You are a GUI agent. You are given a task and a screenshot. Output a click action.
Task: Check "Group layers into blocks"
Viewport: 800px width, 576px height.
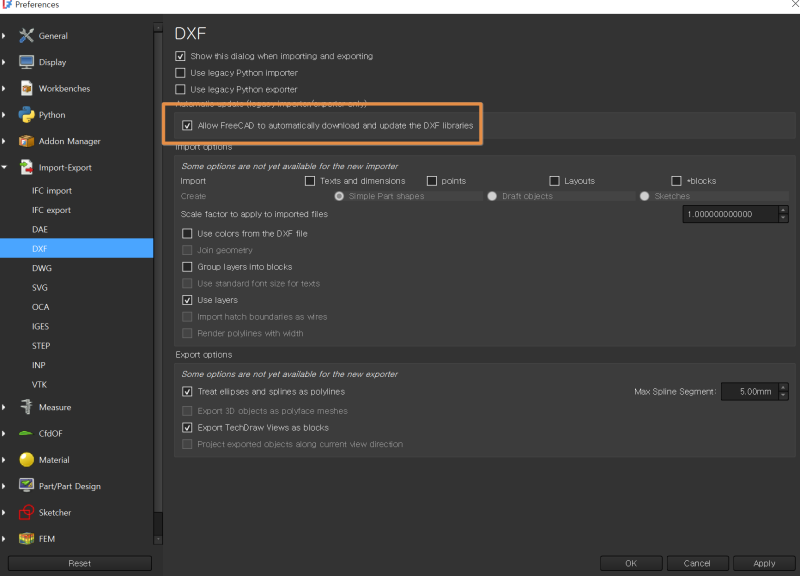[x=186, y=266]
